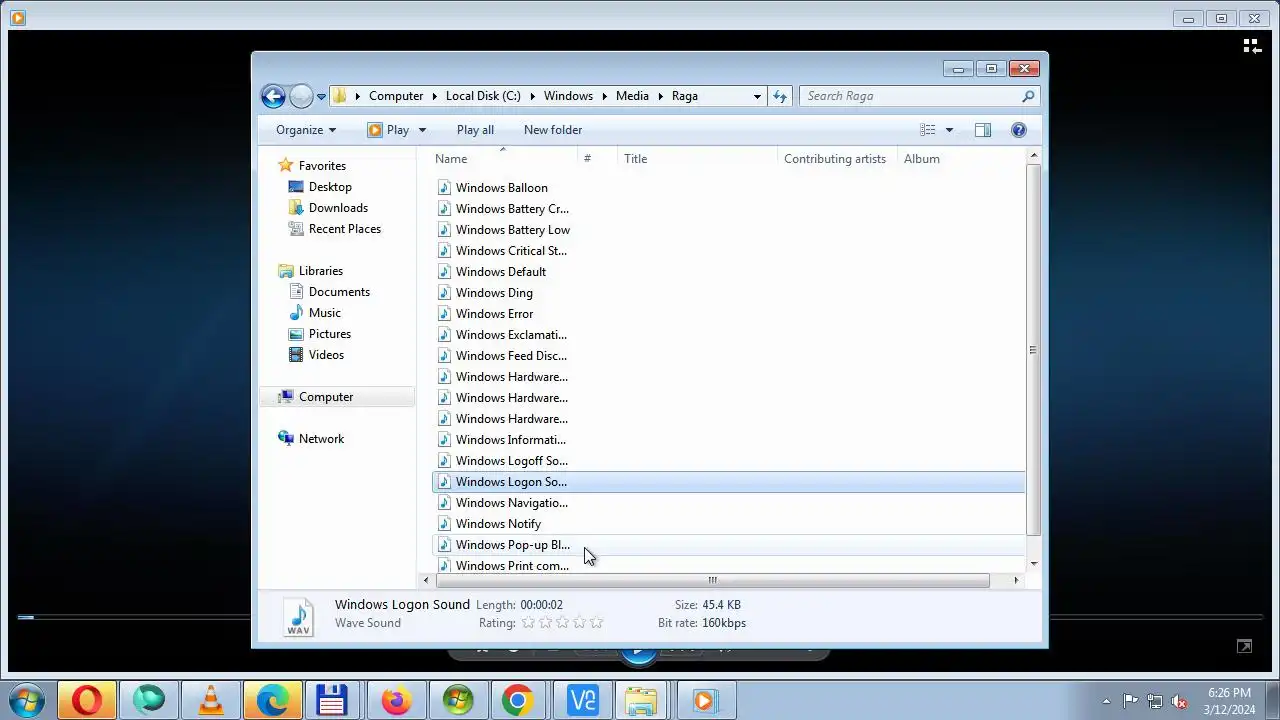
Task: Launch Opera from the taskbar
Action: (87, 701)
